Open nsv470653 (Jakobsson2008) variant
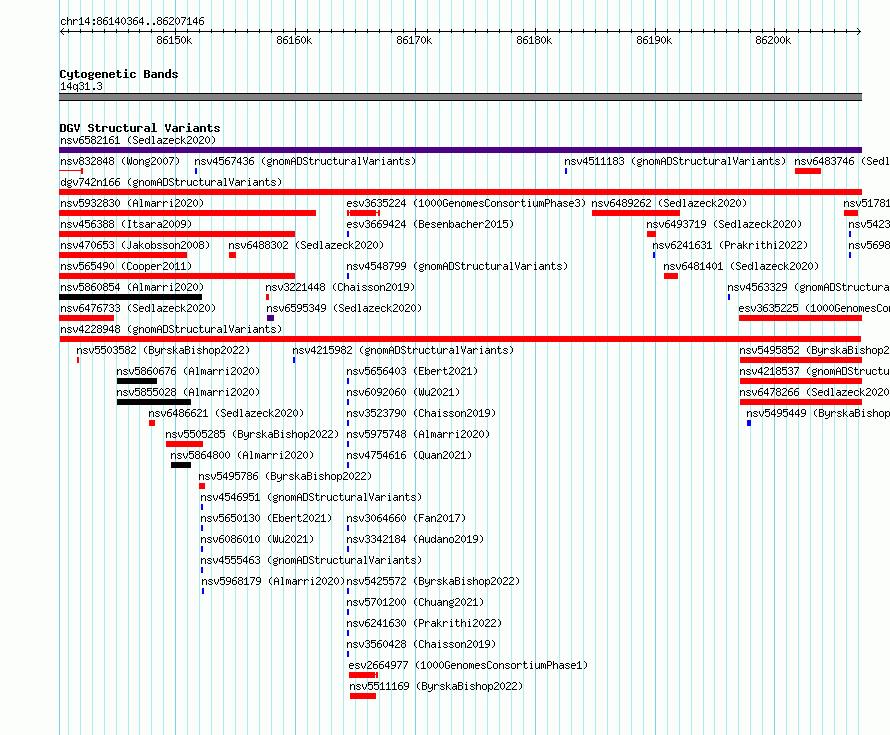890x735 pixels. click(x=135, y=245)
